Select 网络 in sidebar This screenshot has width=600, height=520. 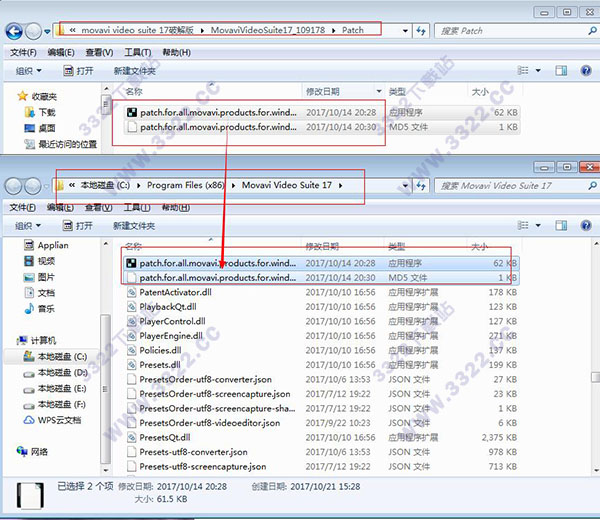33,452
